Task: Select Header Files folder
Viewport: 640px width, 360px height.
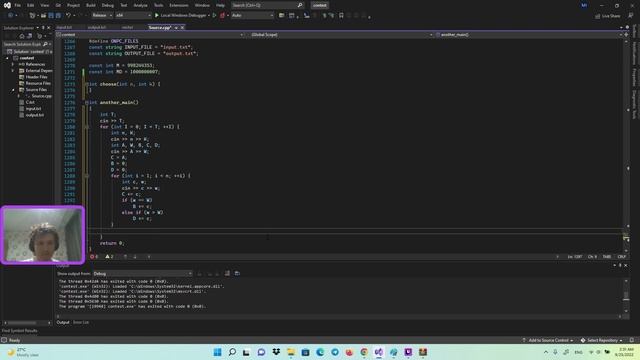Action: click(36, 77)
